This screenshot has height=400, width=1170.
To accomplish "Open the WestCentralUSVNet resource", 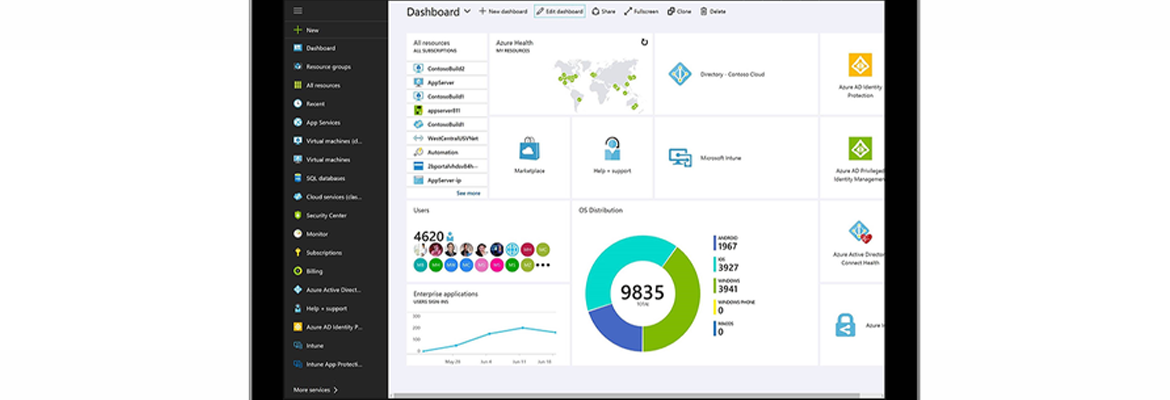I will coord(447,138).
